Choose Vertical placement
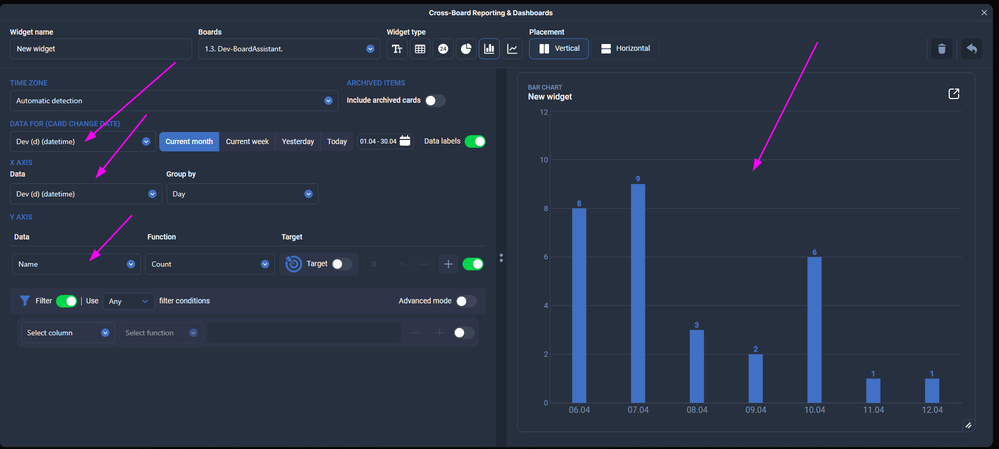This screenshot has width=999, height=449. (x=559, y=48)
